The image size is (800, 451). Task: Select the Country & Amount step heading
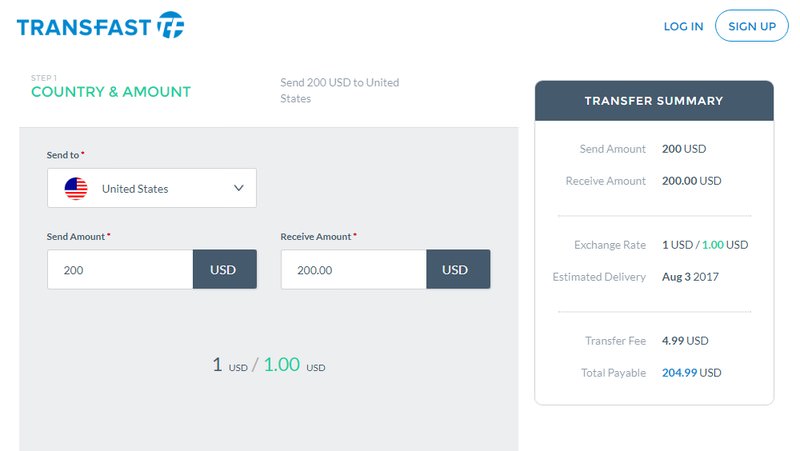(x=111, y=92)
